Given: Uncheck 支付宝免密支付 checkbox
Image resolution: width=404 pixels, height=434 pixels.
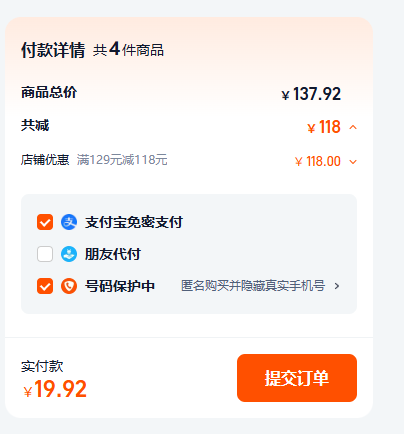Looking at the screenshot, I should pyautogui.click(x=45, y=222).
